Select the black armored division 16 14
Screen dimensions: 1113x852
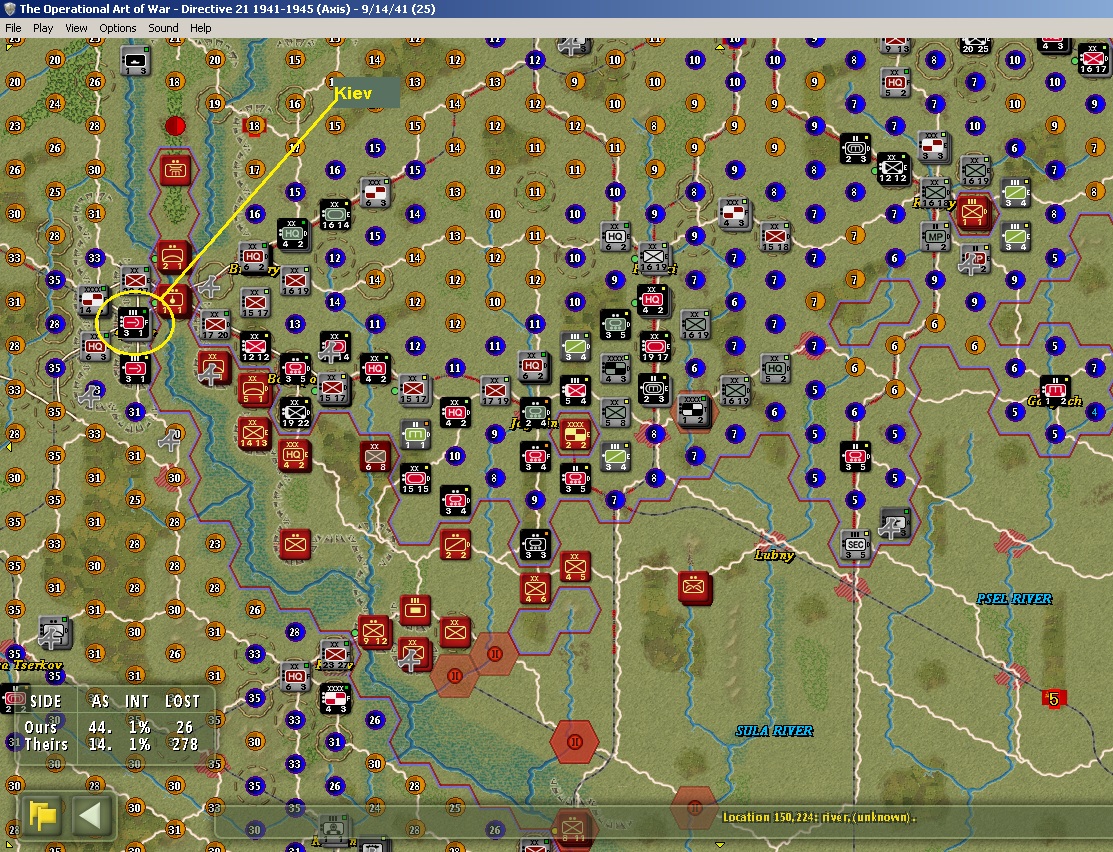coord(335,215)
